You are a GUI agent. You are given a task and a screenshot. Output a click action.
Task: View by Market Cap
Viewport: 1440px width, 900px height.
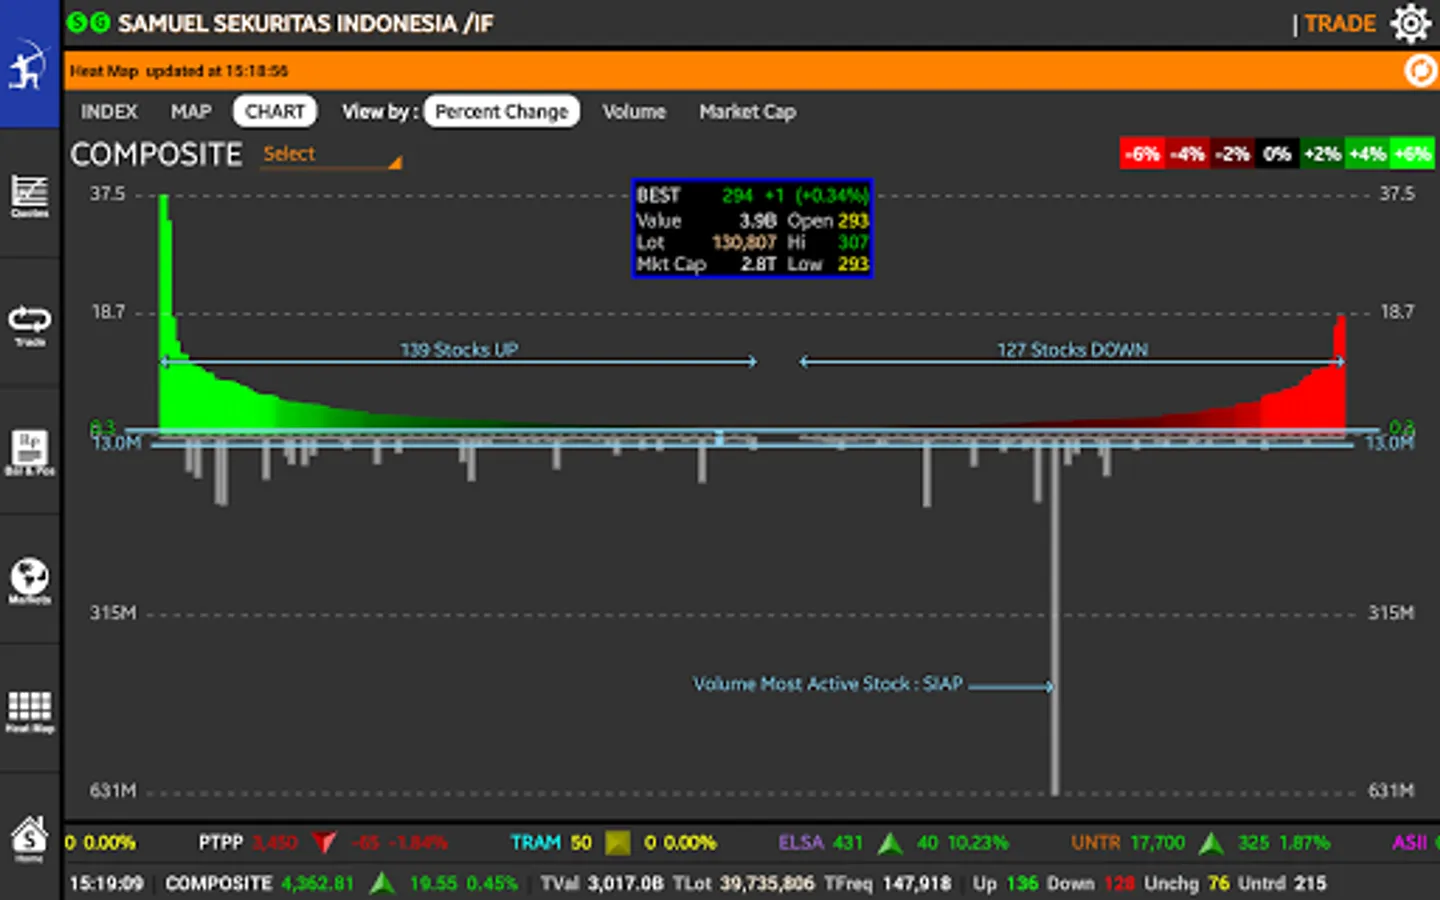[748, 112]
